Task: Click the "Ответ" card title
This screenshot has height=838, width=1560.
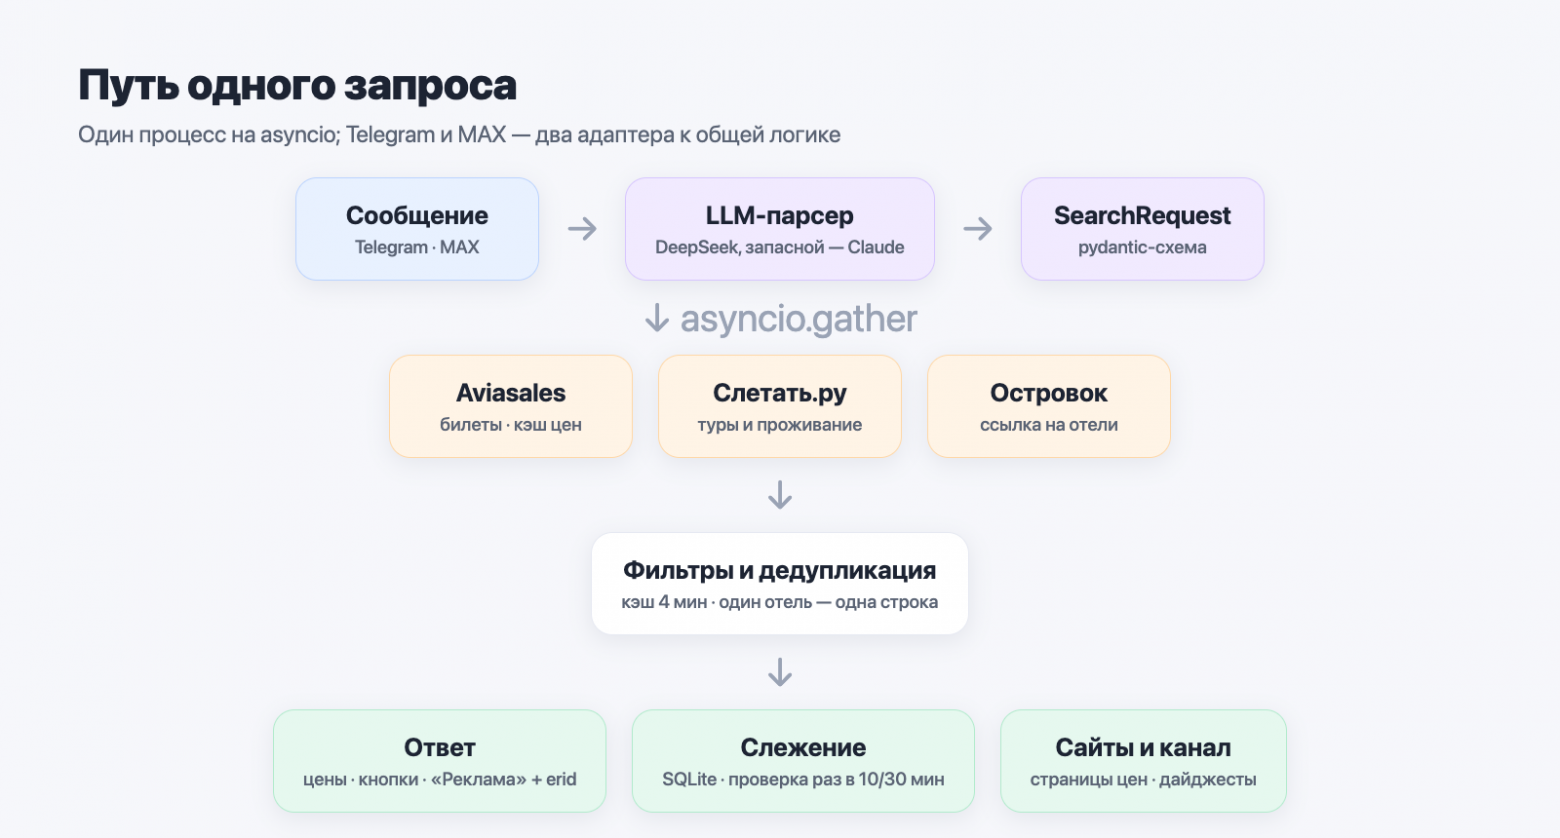Action: 440,747
